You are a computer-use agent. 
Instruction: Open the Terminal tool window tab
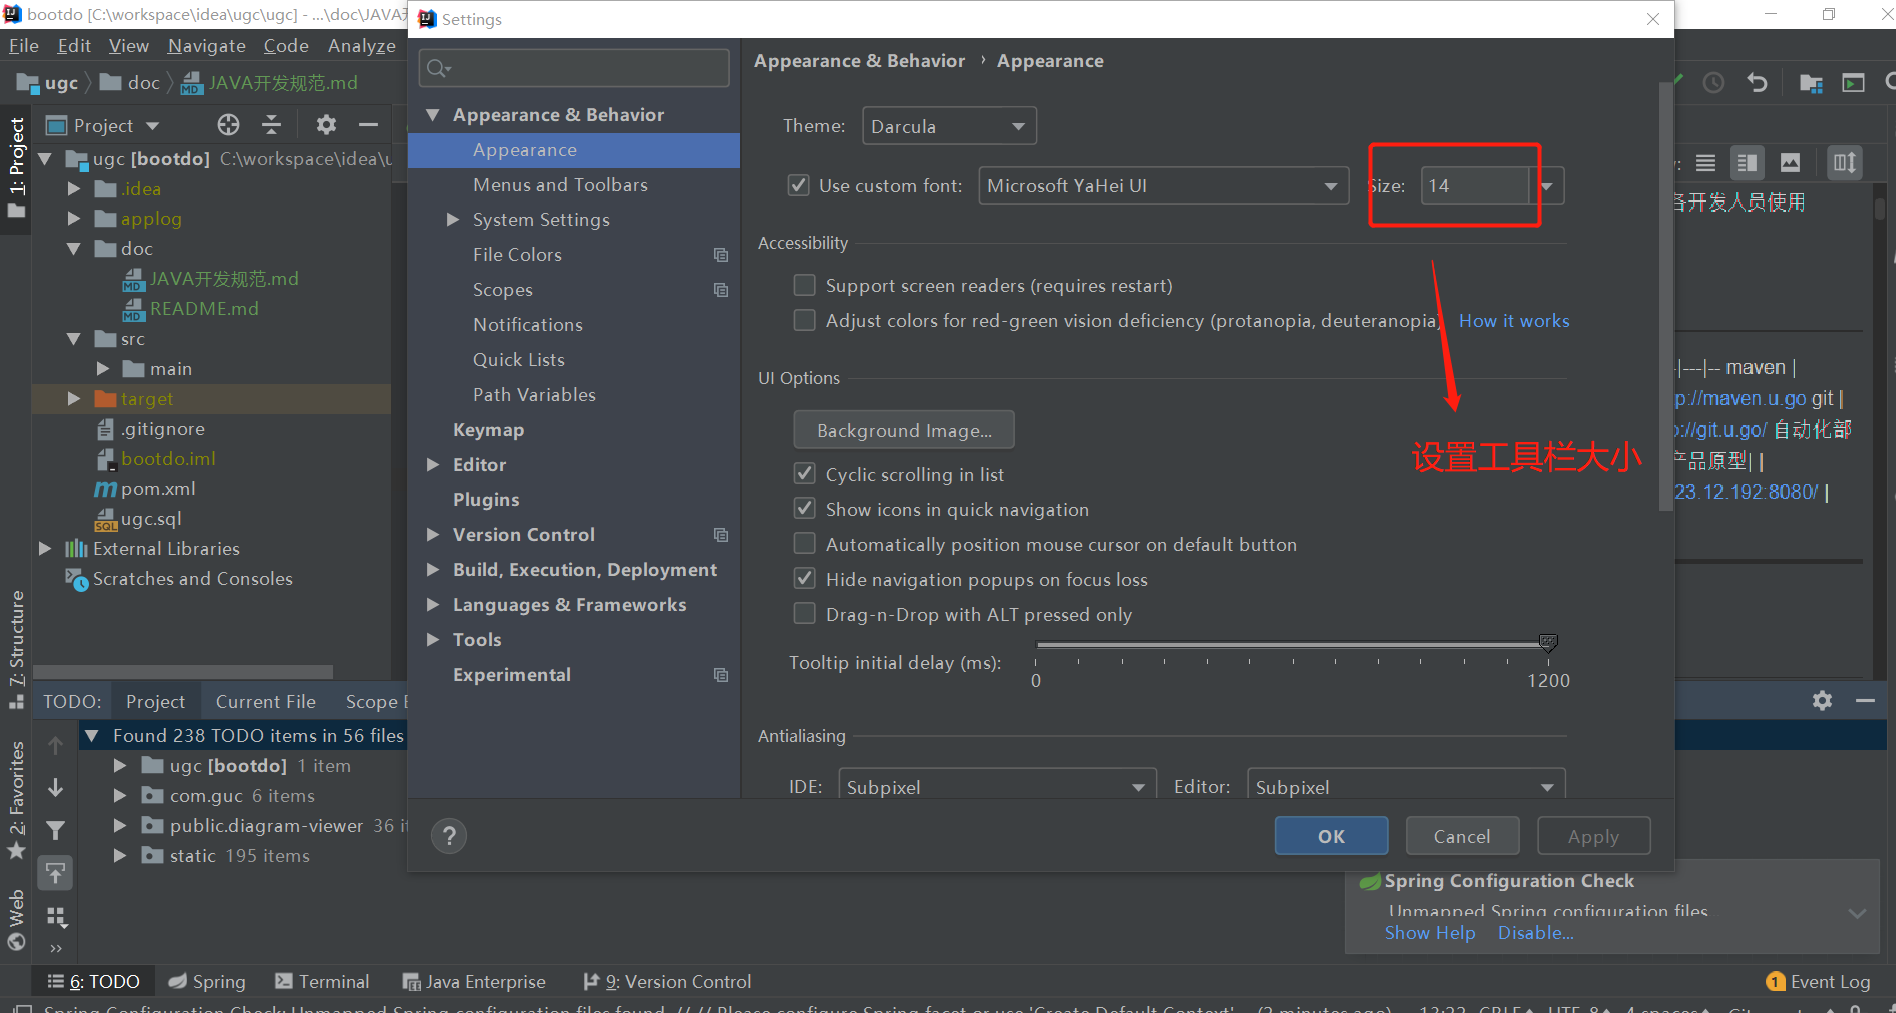[x=322, y=982]
